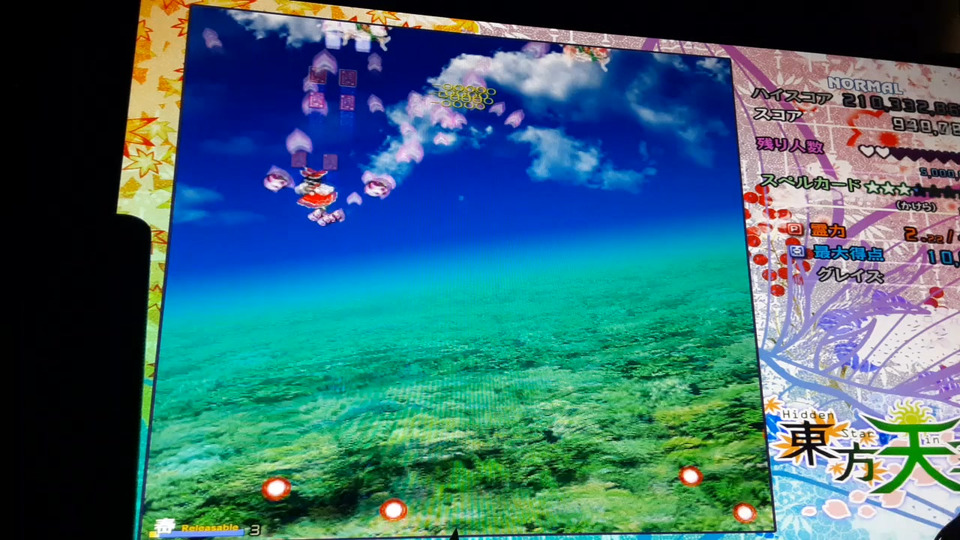Click the 残り人数 lives label
Viewport: 960px width, 540px height.
(790, 144)
